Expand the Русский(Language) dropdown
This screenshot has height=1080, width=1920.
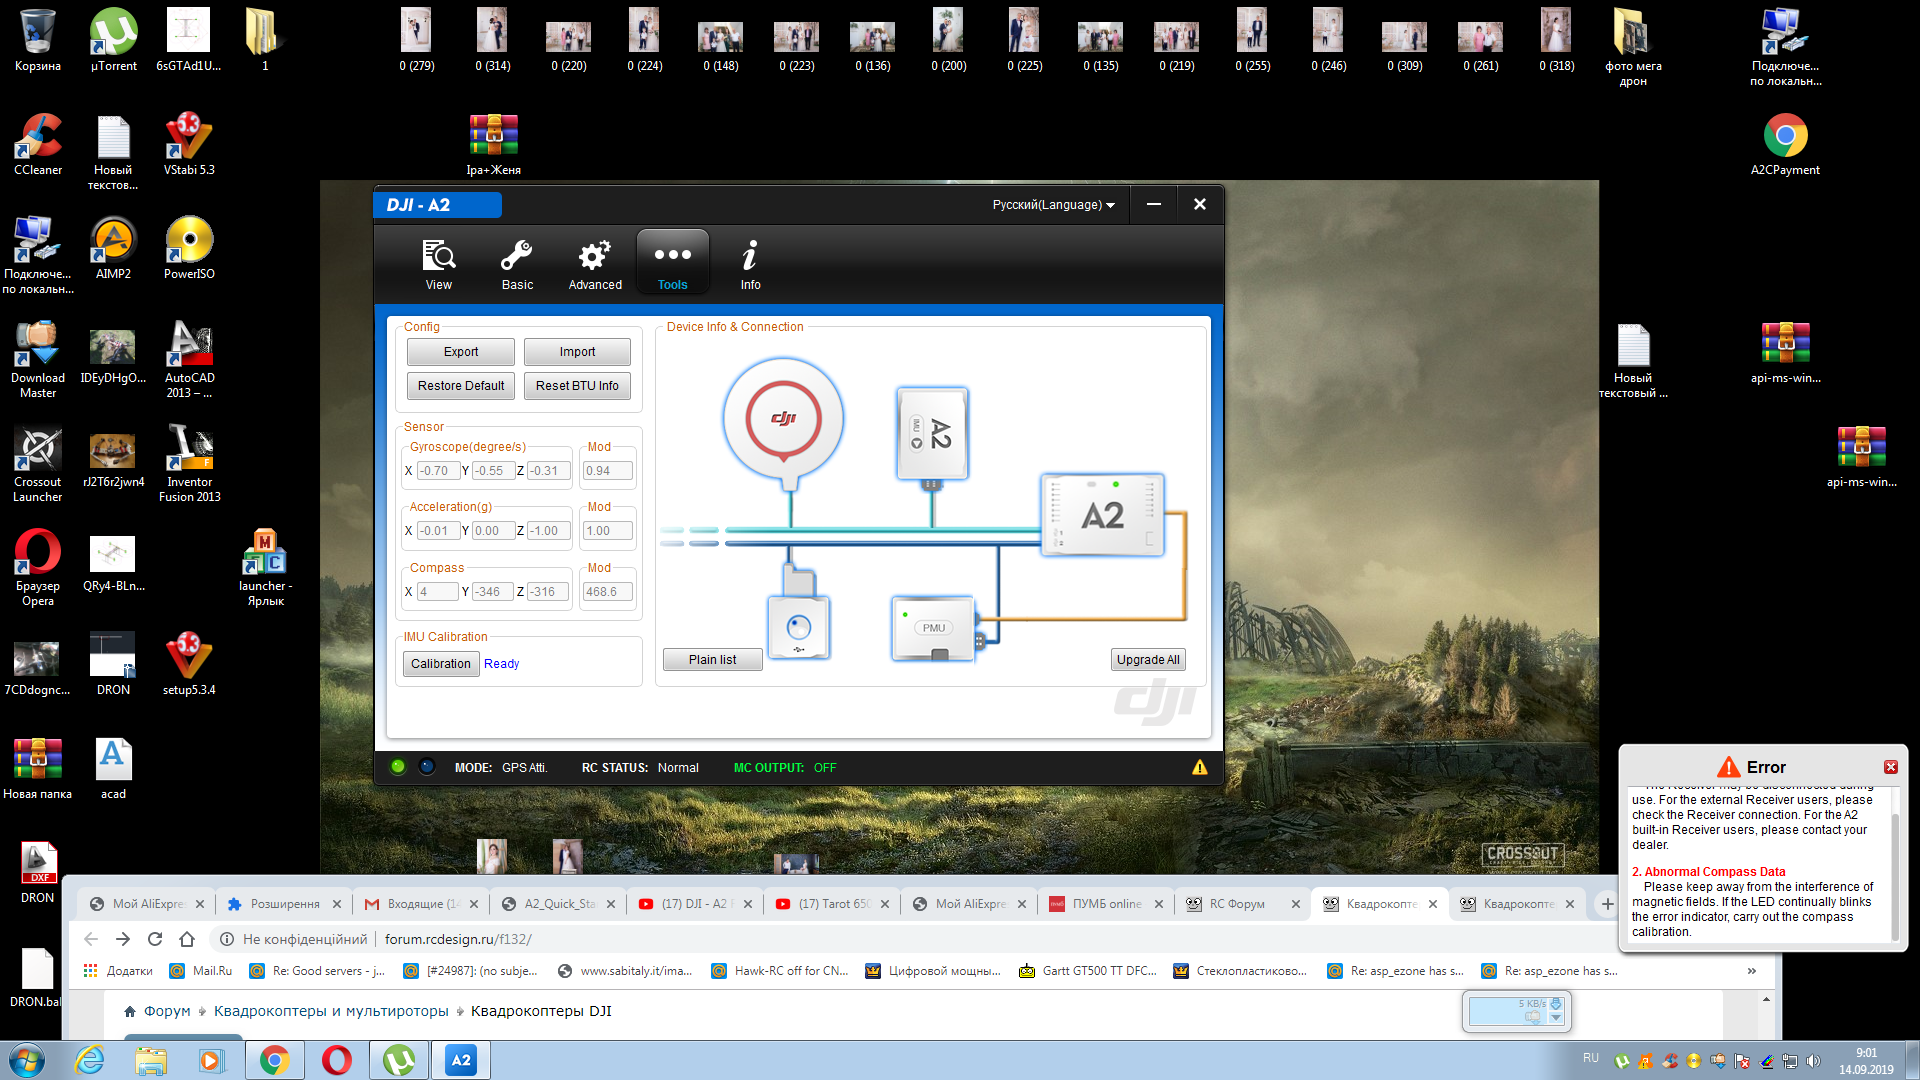coord(1053,205)
